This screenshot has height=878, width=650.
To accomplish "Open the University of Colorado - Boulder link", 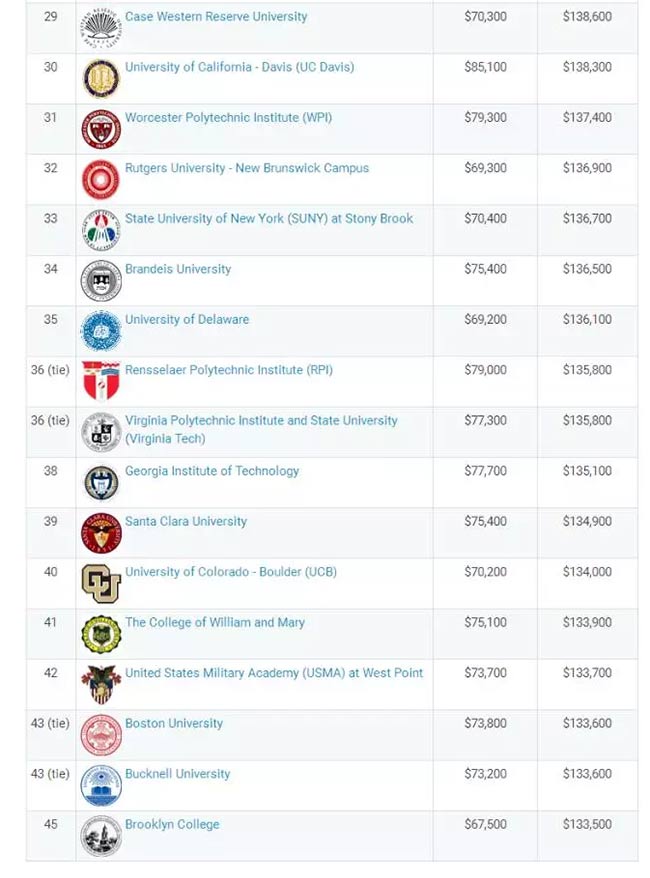I will 231,572.
